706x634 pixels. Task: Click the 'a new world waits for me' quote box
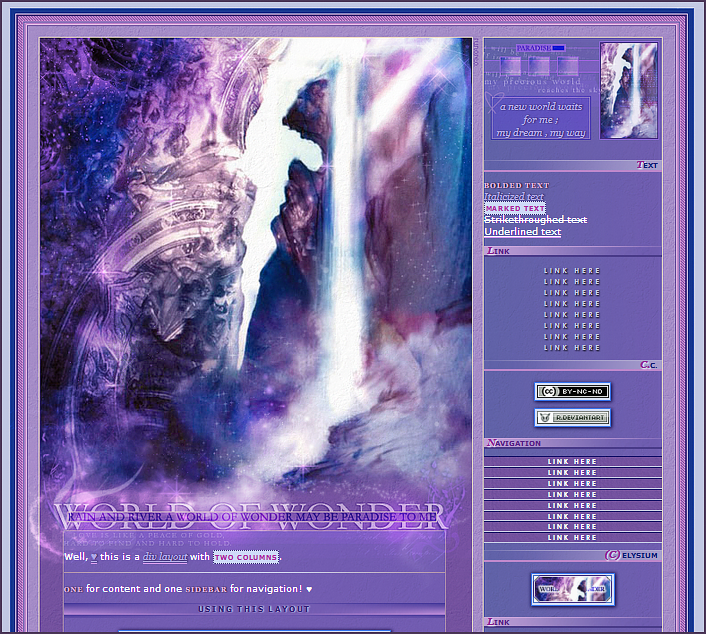point(541,119)
